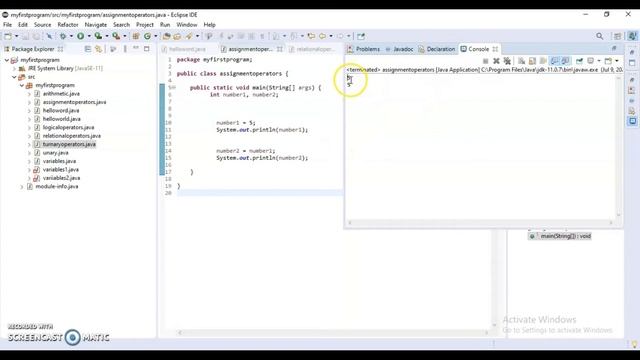Viewport: 640px width, 360px height.
Task: Toggle Scroll Lock in Console toolbar
Action: (532, 61)
